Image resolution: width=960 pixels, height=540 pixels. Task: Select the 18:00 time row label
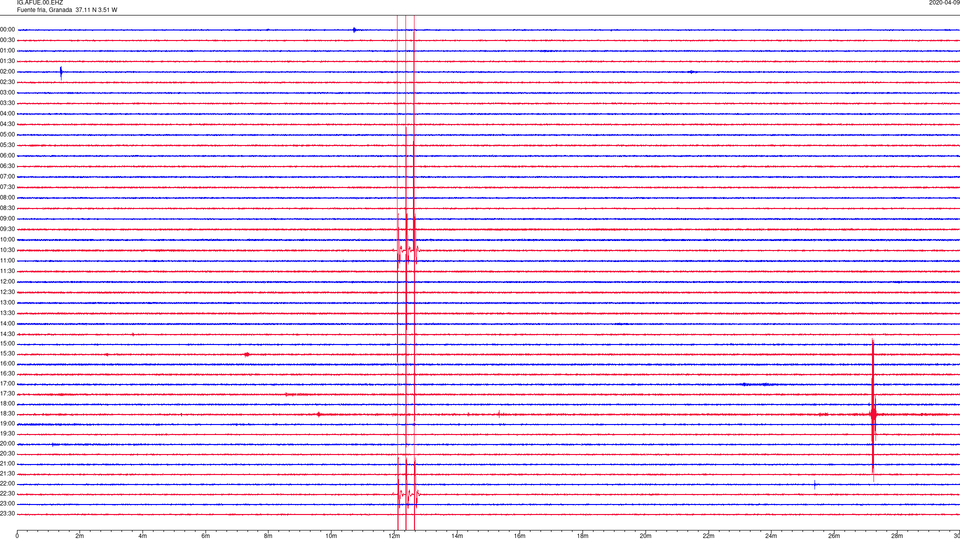click(8, 404)
